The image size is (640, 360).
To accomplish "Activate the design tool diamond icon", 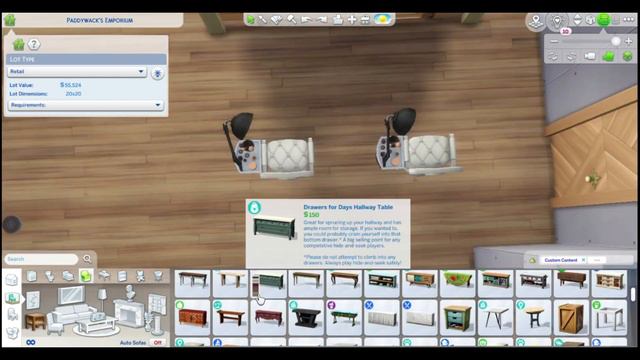I will [x=277, y=19].
